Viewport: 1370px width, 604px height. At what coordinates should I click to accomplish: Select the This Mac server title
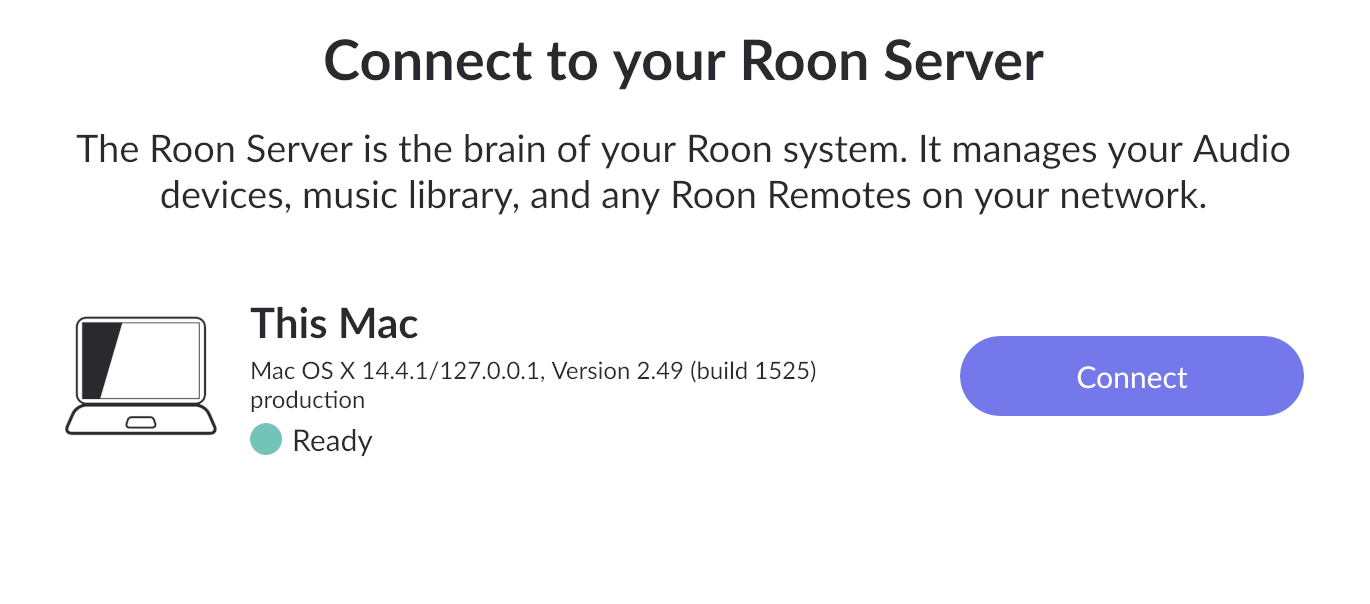(x=334, y=323)
